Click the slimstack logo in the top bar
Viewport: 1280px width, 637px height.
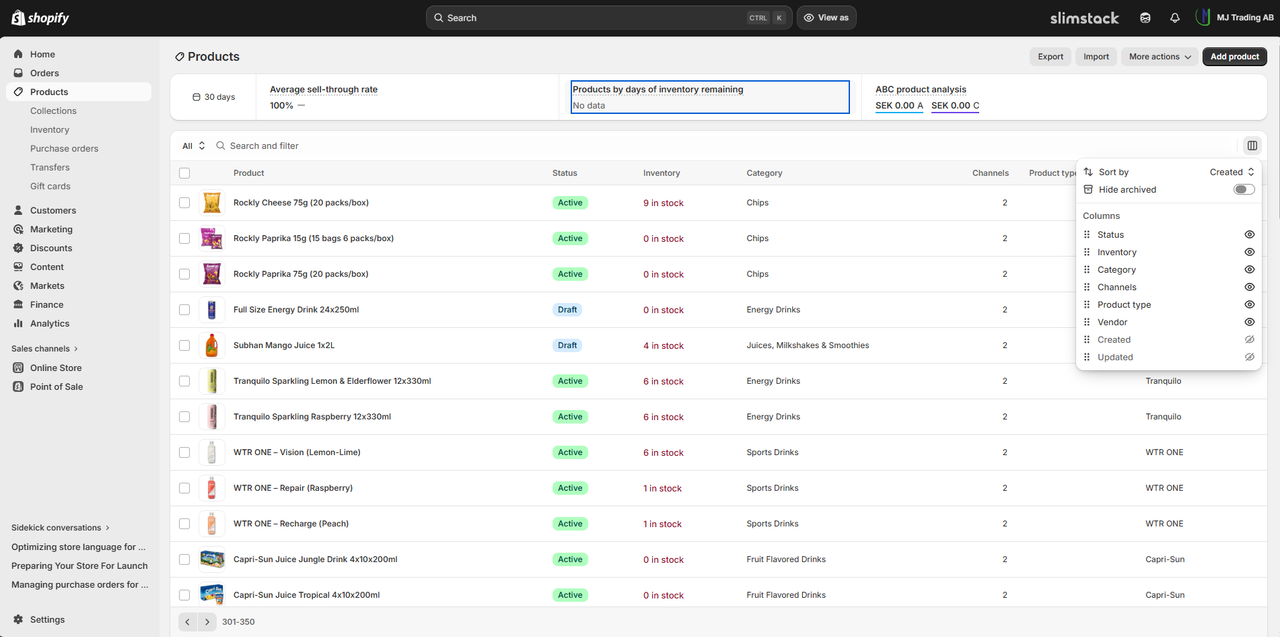[x=1084, y=18]
